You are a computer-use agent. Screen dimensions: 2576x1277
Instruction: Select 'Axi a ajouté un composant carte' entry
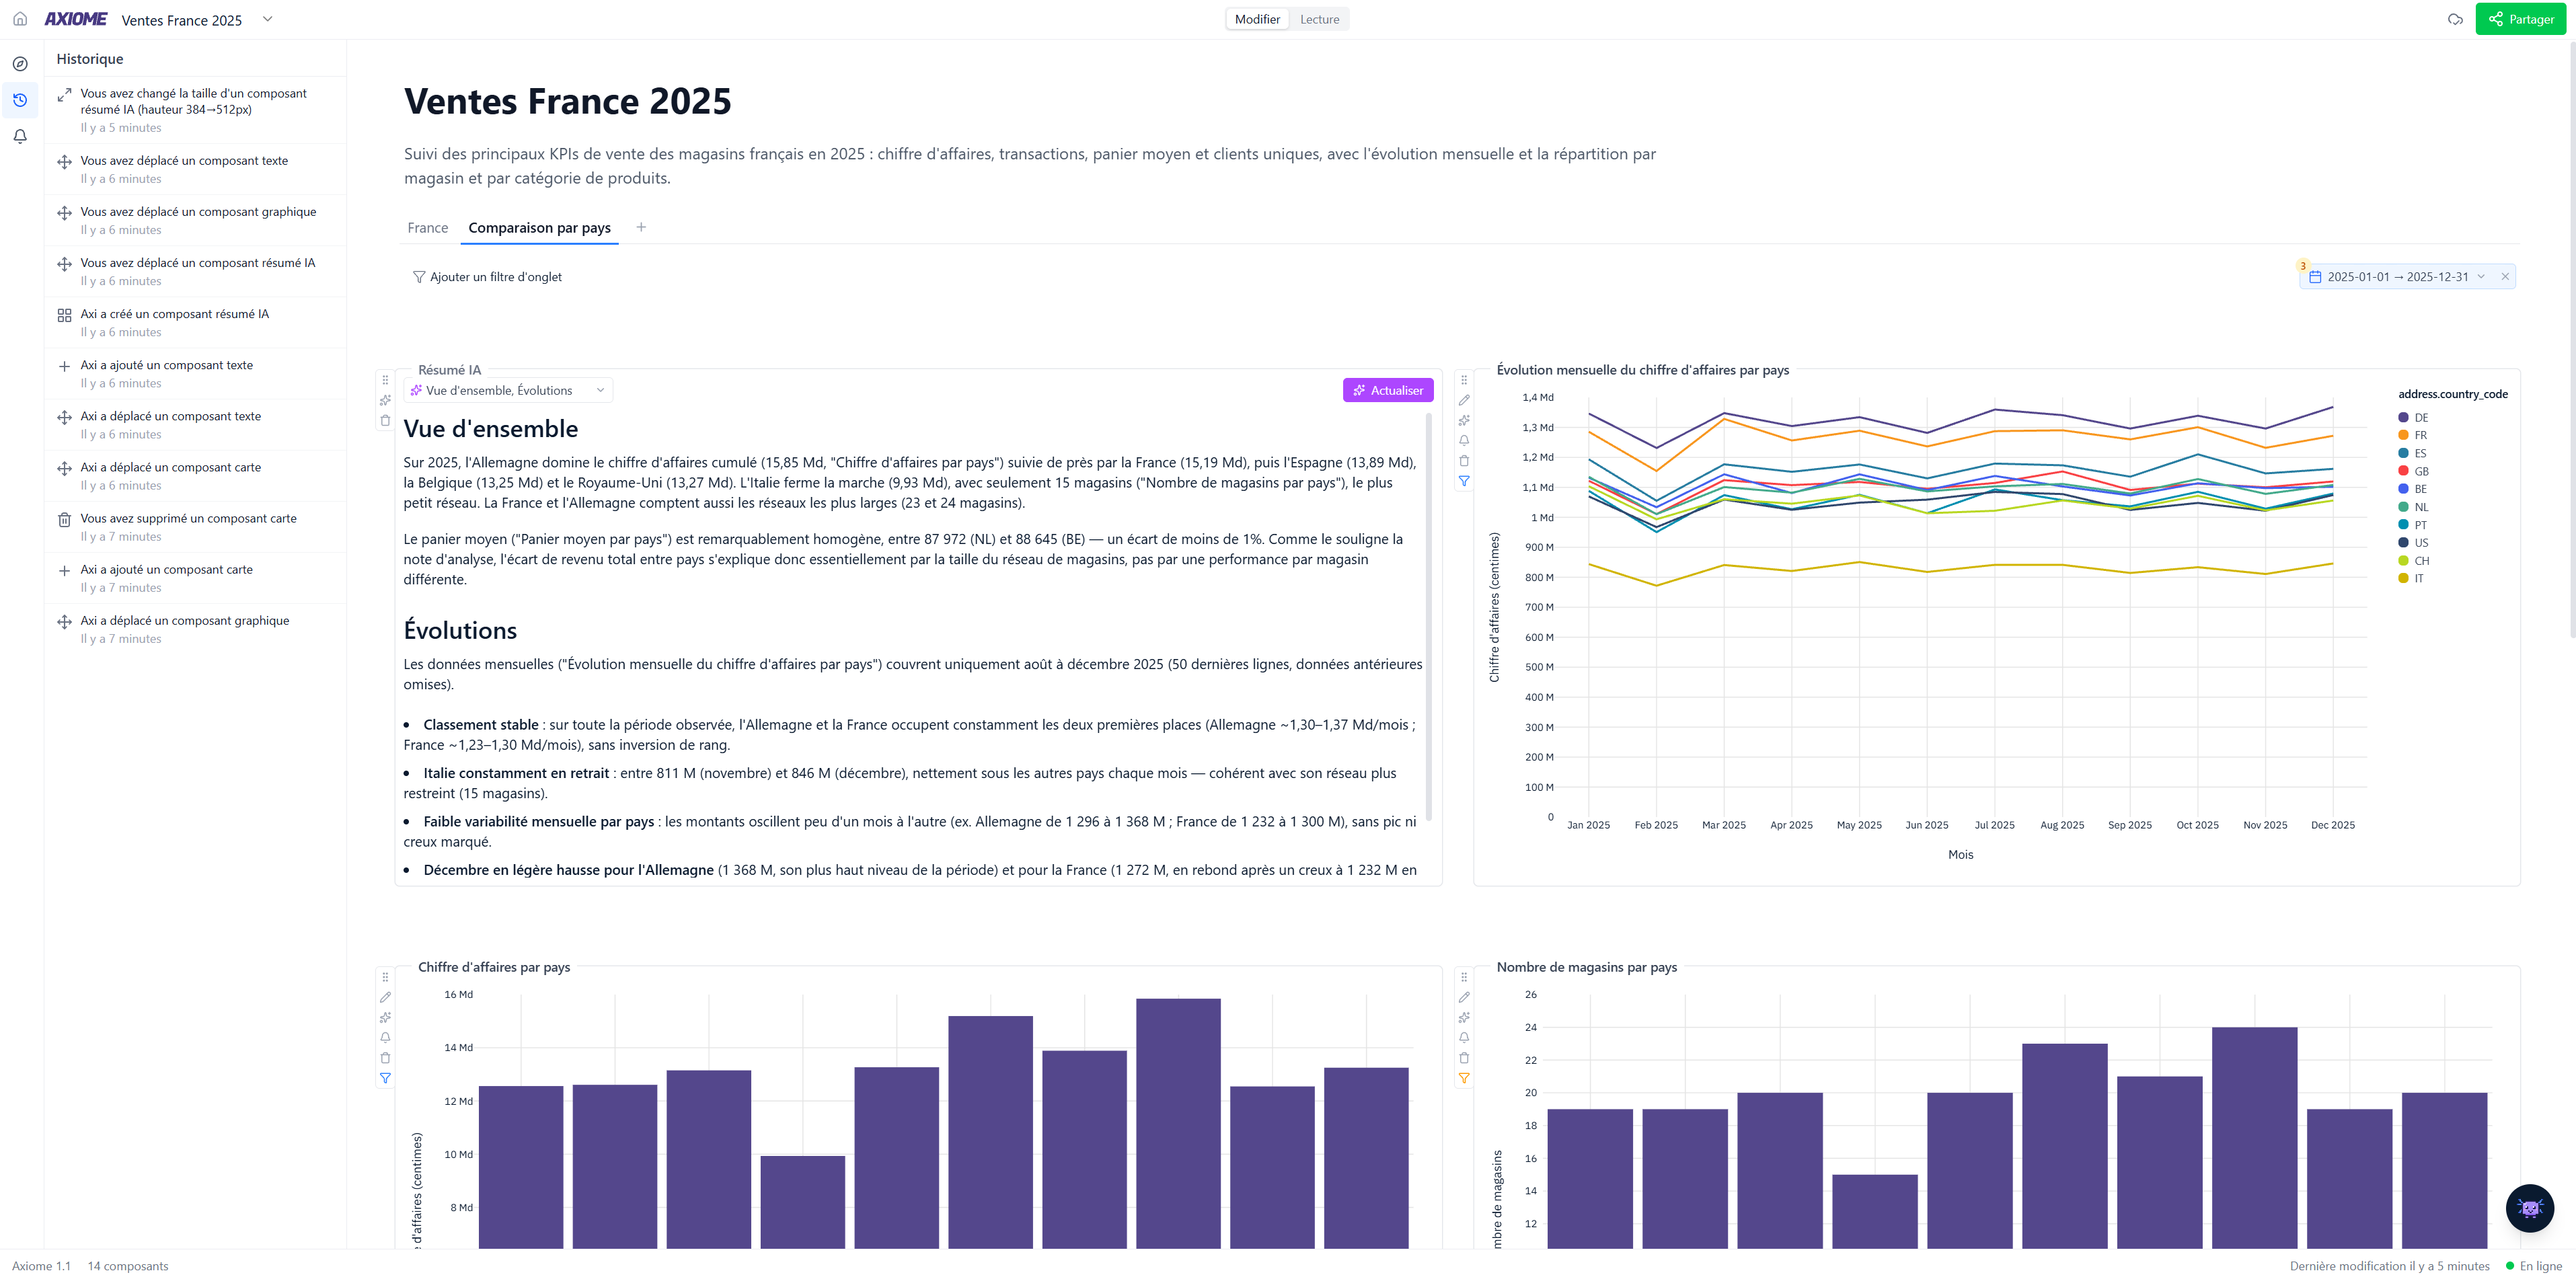(x=196, y=578)
